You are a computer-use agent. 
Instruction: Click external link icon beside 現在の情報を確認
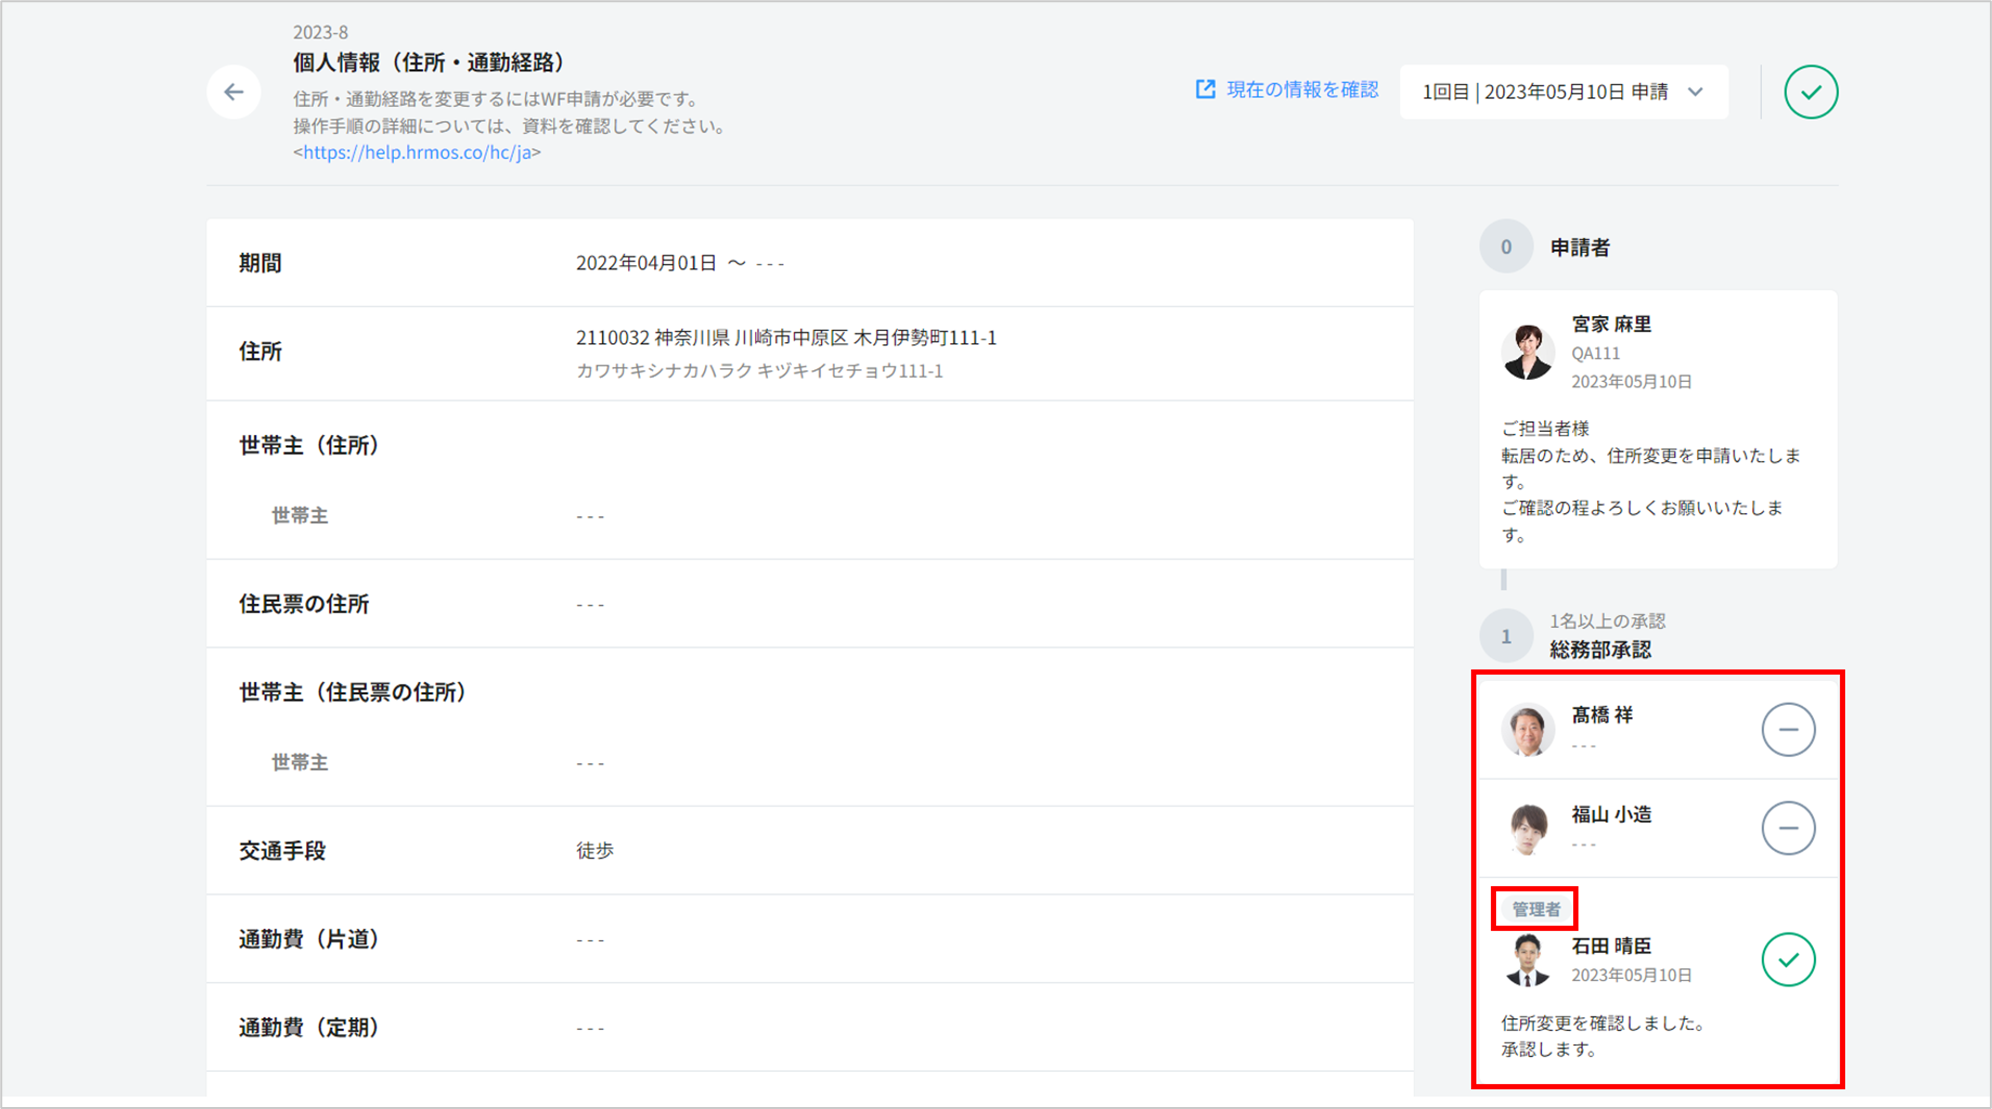point(1206,90)
